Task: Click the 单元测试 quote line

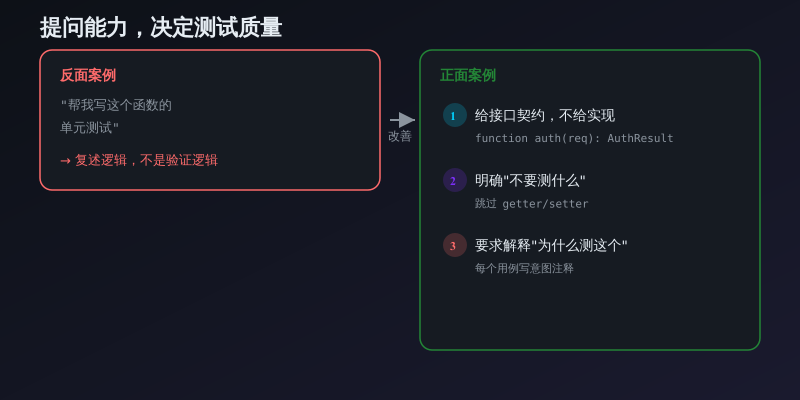Action: pos(90,128)
